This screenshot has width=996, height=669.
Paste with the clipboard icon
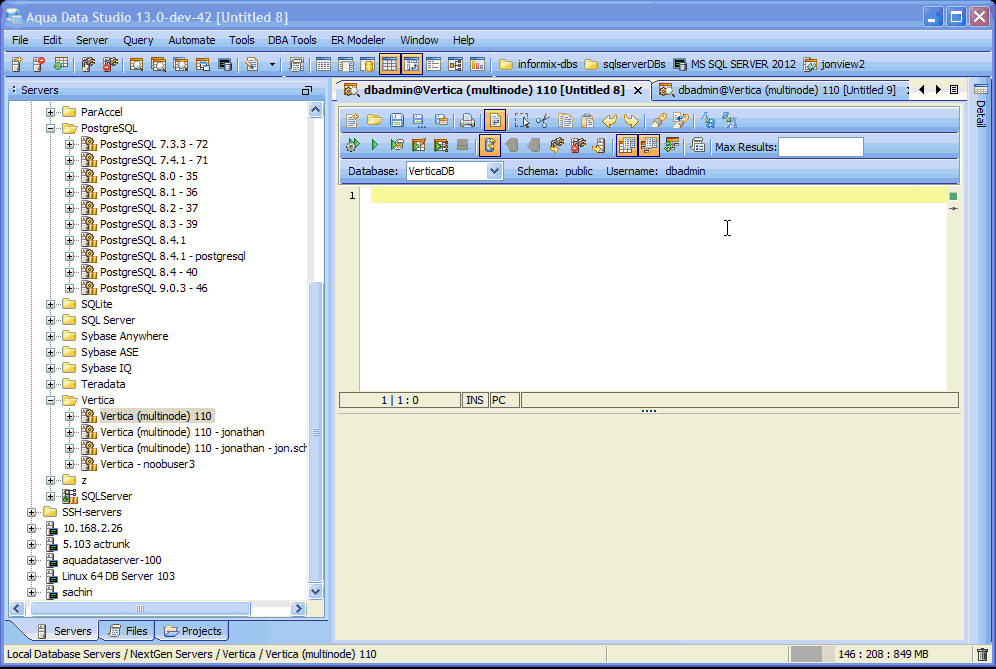588,120
